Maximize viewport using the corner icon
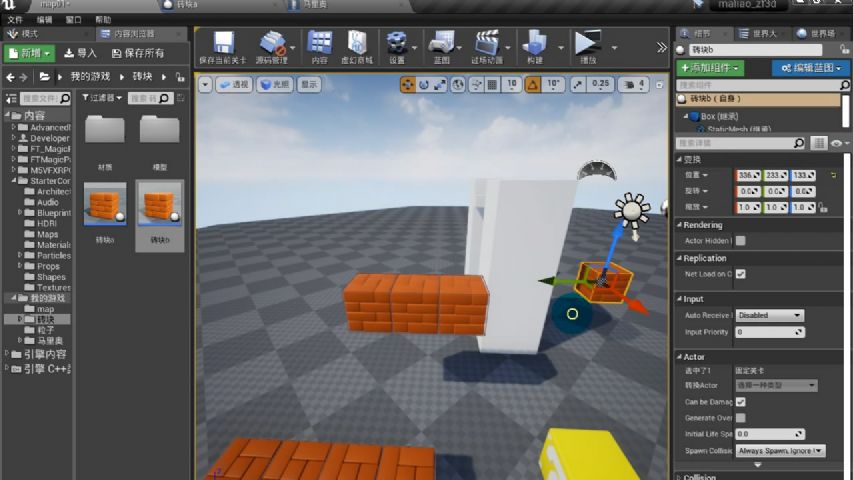The height and width of the screenshot is (480, 853). (x=659, y=85)
